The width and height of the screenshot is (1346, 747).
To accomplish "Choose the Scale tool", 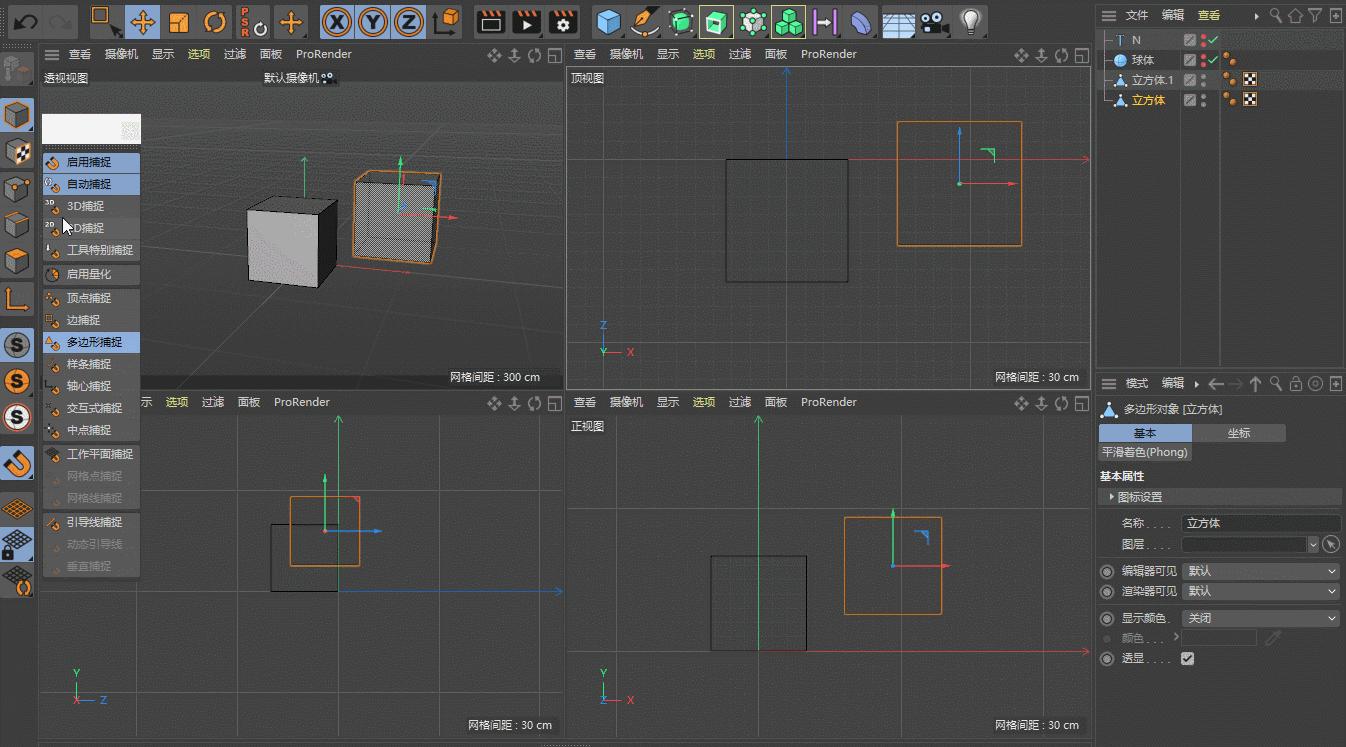I will click(x=179, y=21).
